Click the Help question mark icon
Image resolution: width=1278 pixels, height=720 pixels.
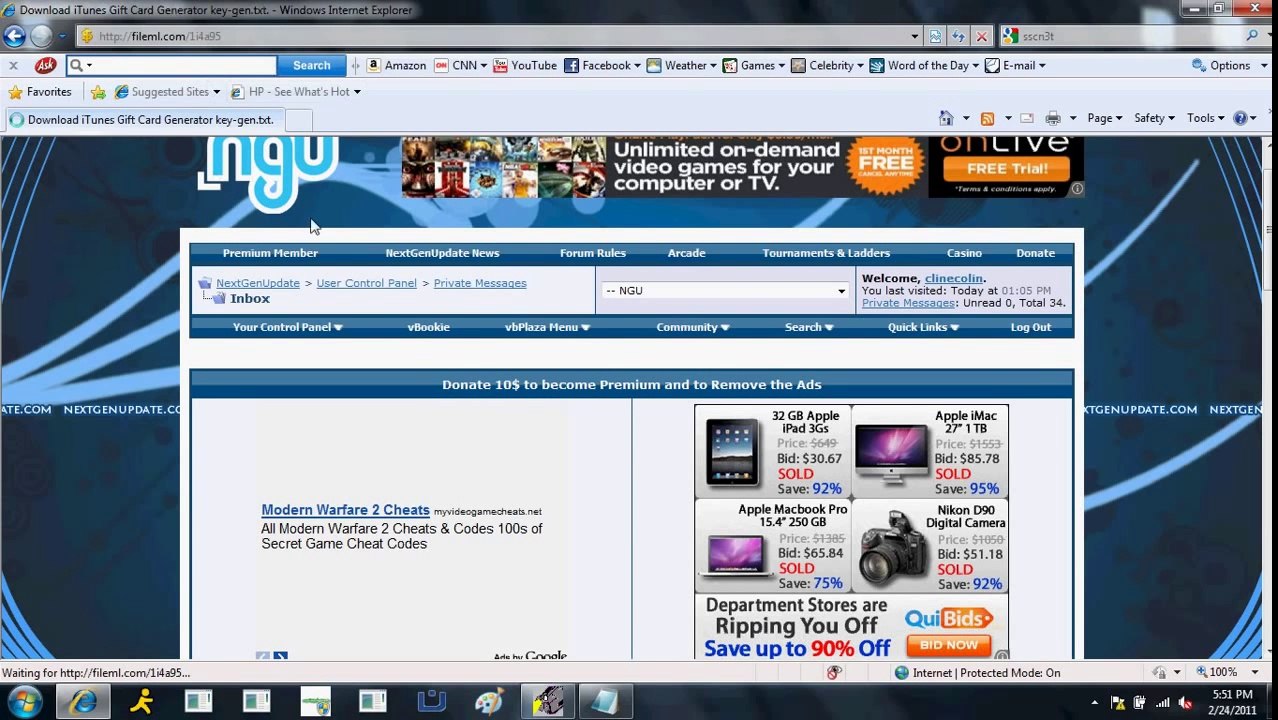(1240, 118)
